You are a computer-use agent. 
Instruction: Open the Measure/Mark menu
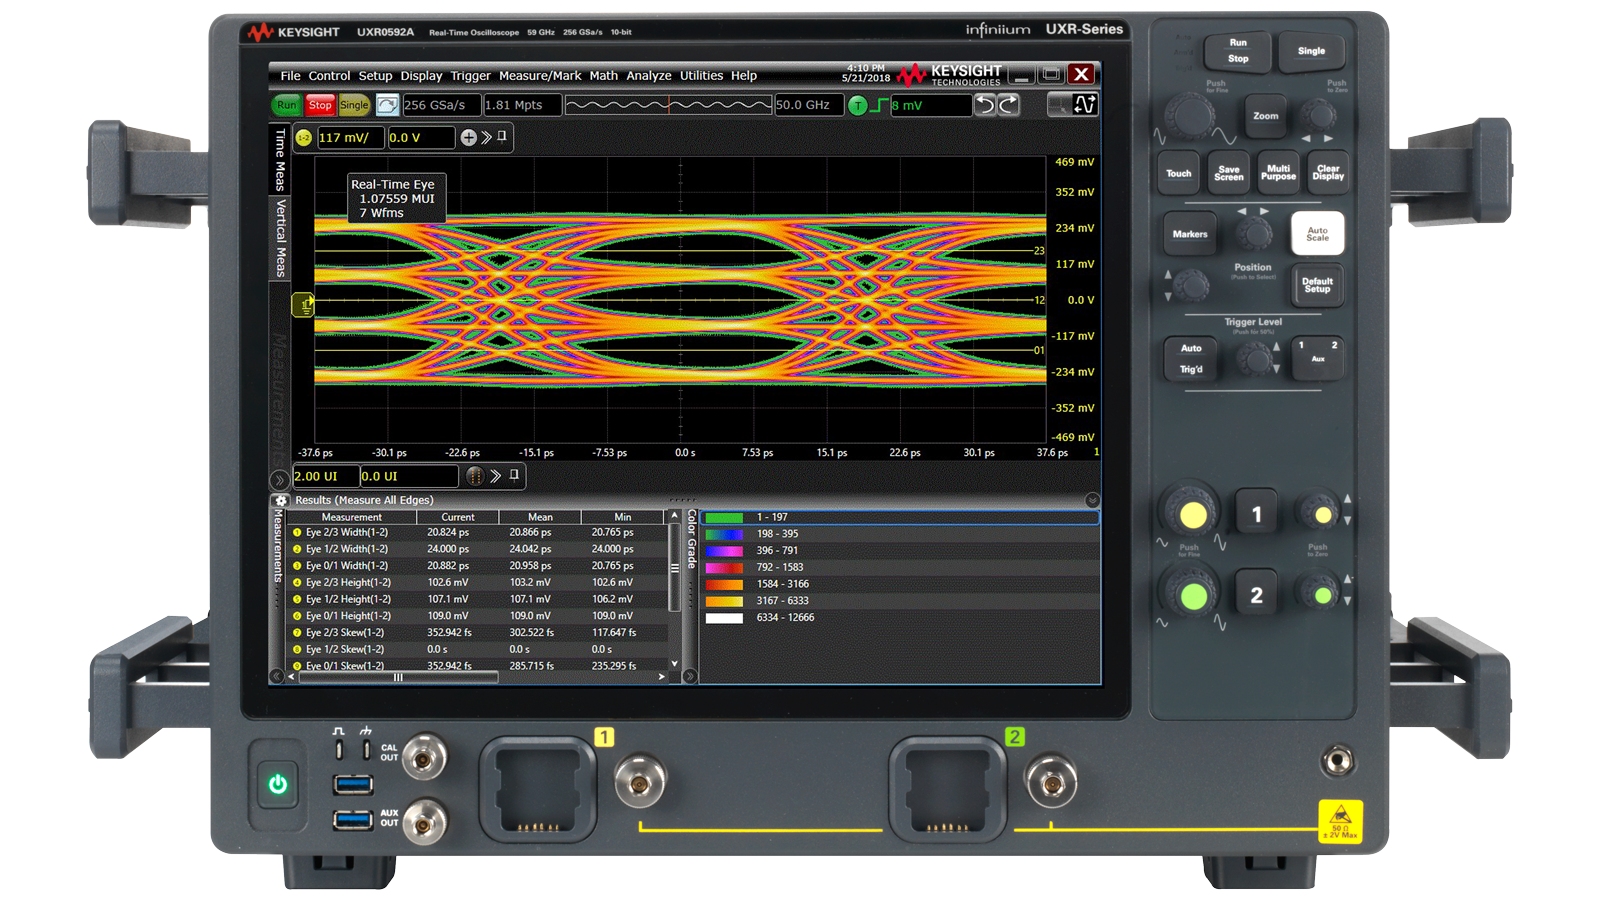click(x=539, y=76)
